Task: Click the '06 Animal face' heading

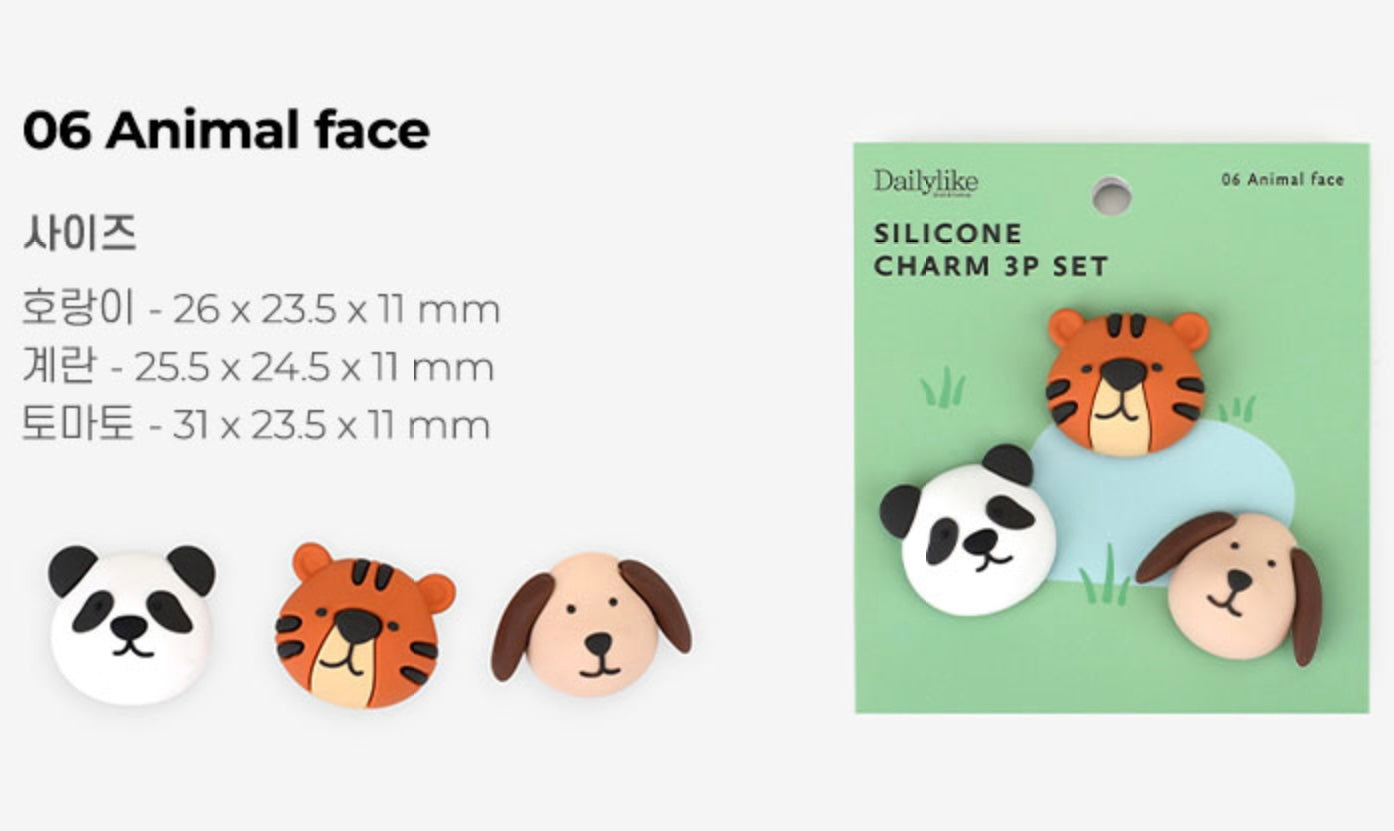Action: pos(226,130)
